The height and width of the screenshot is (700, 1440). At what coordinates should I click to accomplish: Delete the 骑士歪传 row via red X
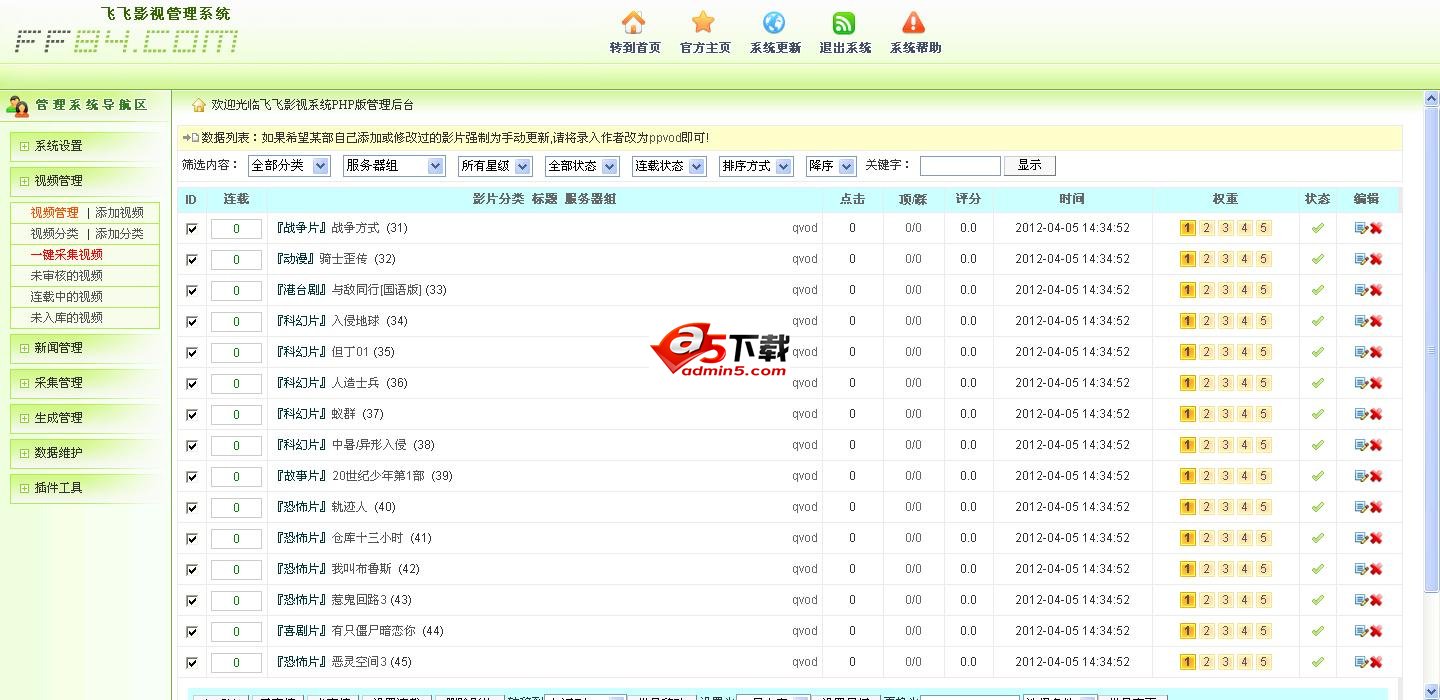click(x=1376, y=260)
